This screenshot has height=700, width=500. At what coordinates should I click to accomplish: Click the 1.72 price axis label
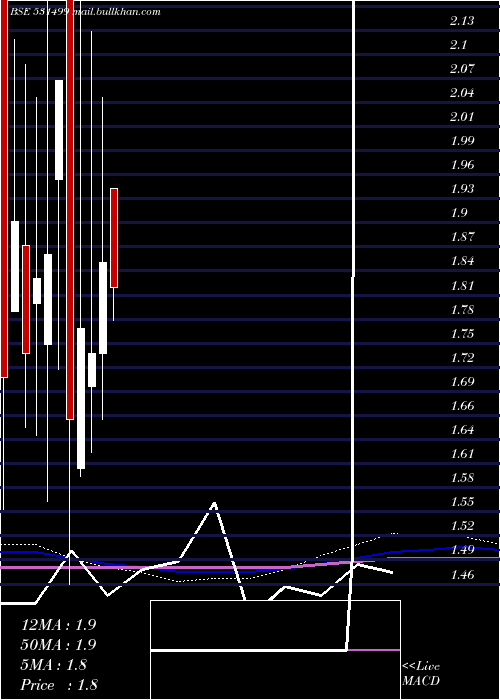(x=462, y=358)
